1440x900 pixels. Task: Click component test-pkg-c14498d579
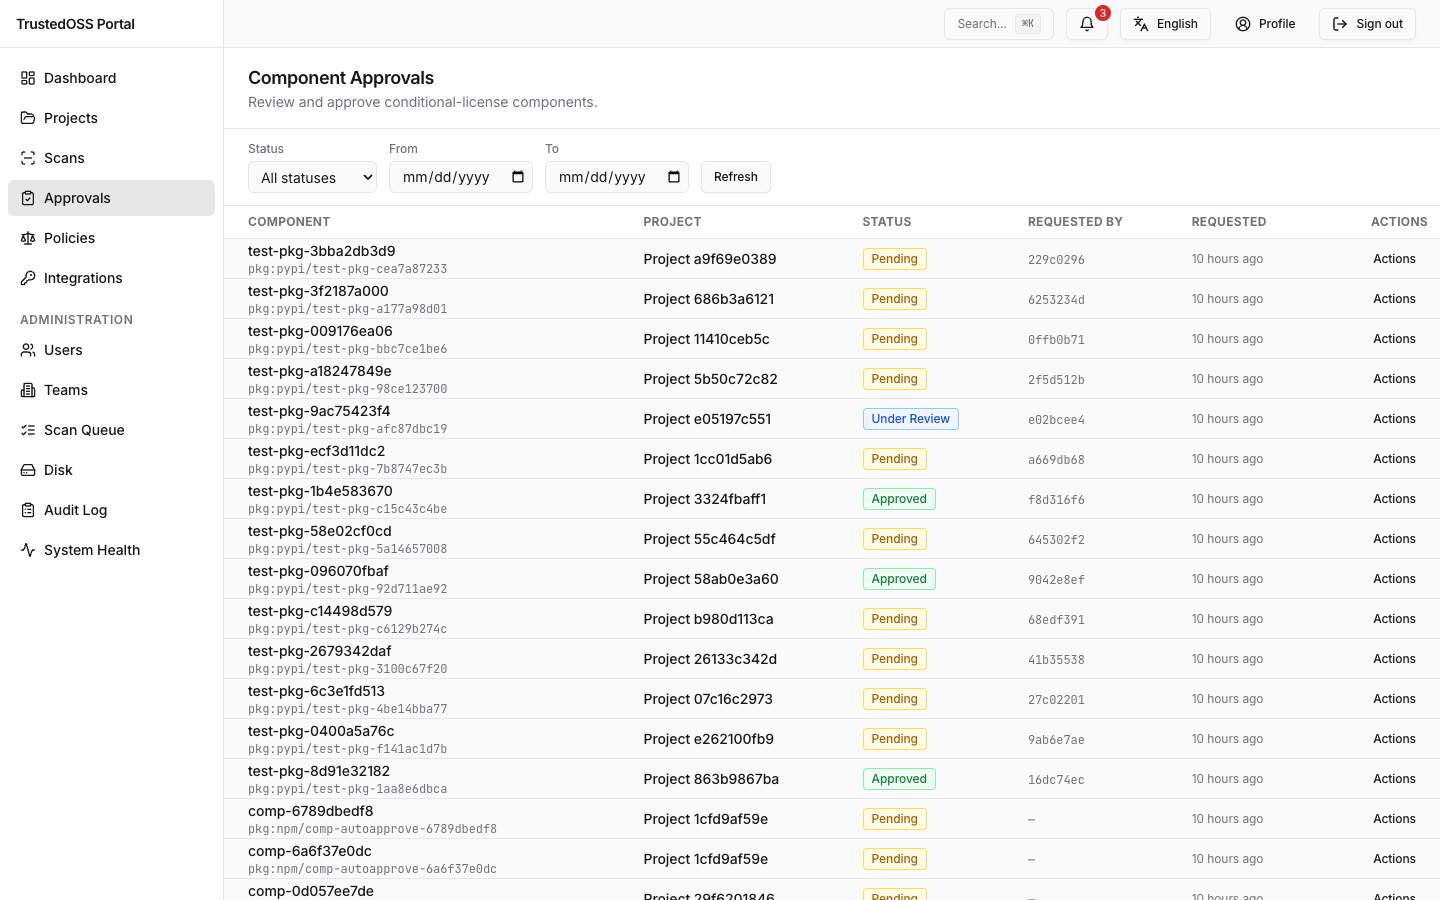pos(320,611)
